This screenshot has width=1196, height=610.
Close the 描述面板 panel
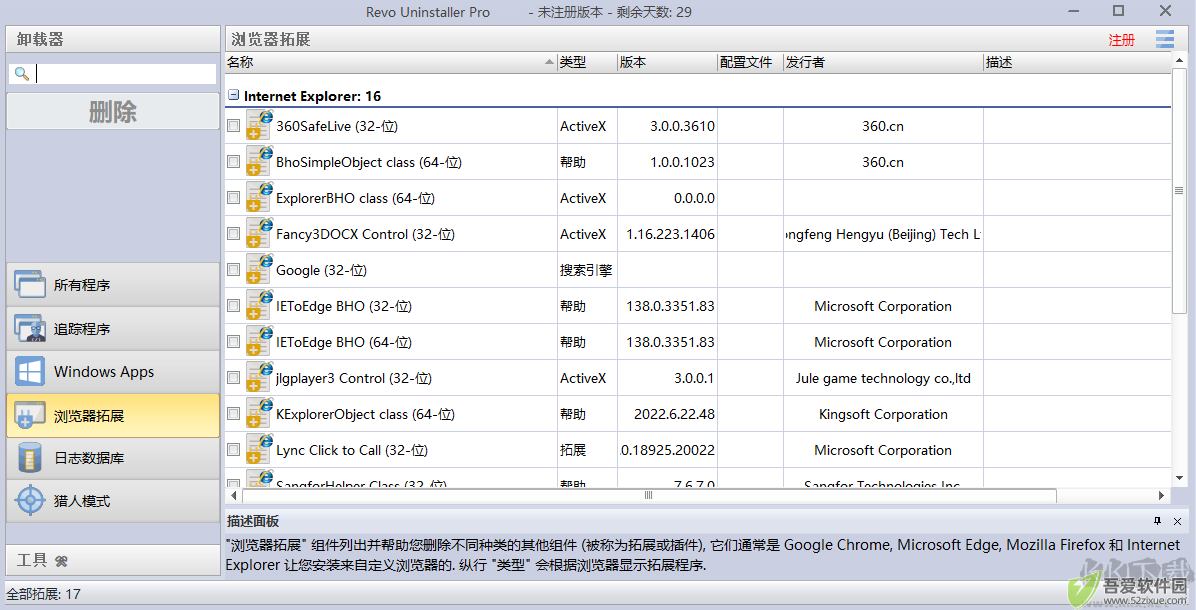(x=1177, y=521)
